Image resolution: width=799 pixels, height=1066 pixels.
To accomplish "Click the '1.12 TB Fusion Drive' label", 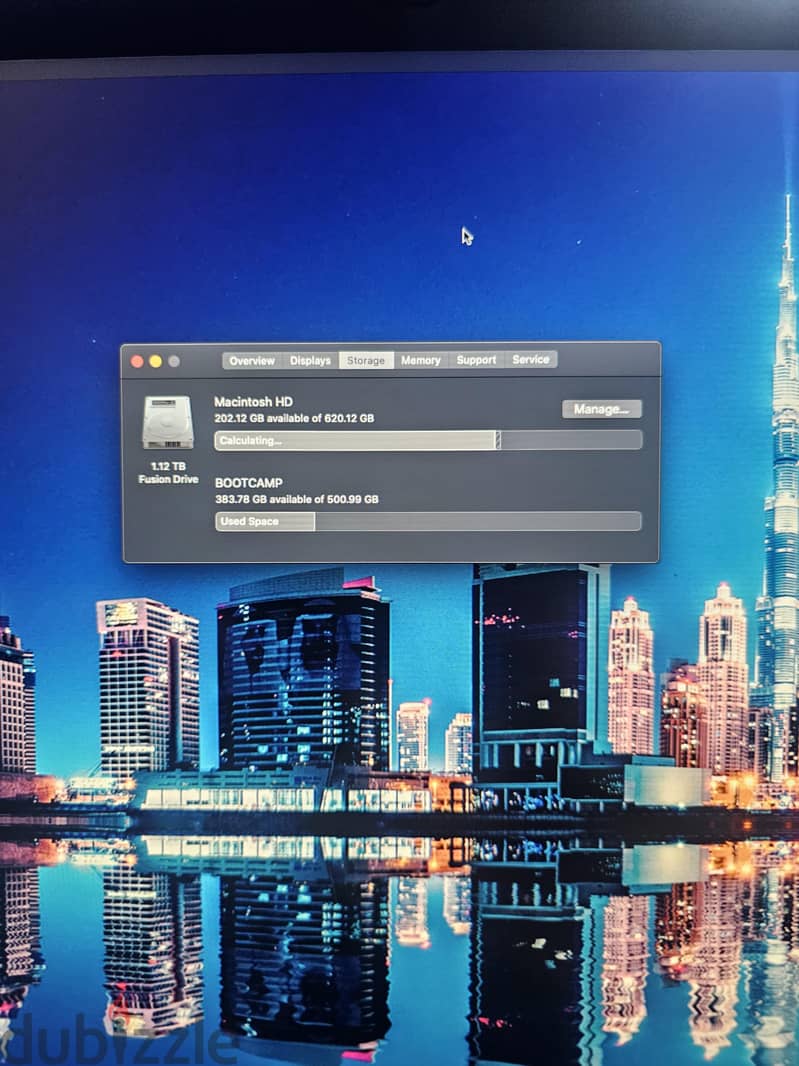I will click(x=168, y=472).
